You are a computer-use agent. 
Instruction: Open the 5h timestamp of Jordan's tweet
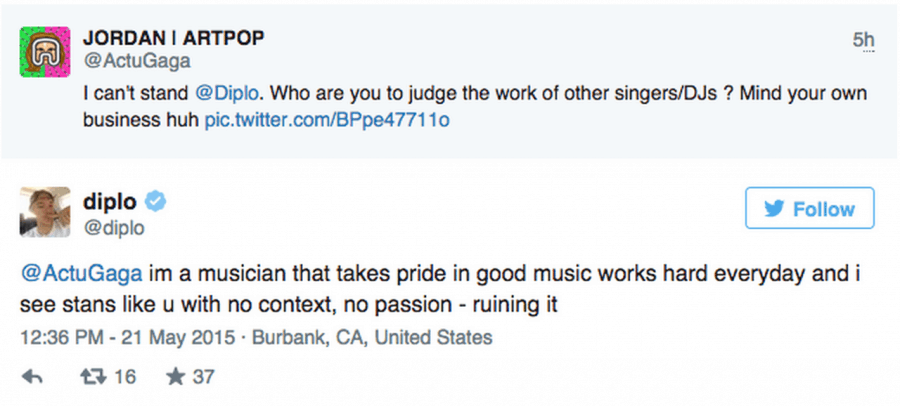point(862,39)
